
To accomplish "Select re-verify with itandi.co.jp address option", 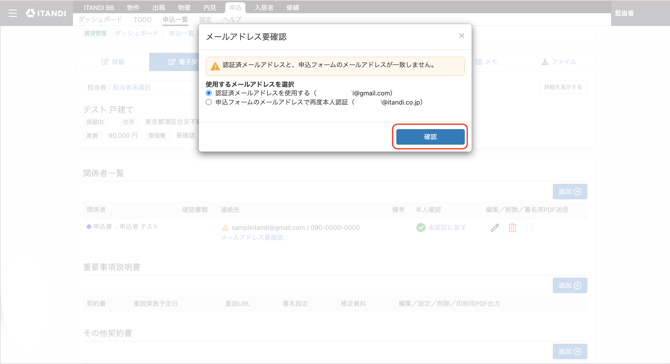I will click(209, 102).
